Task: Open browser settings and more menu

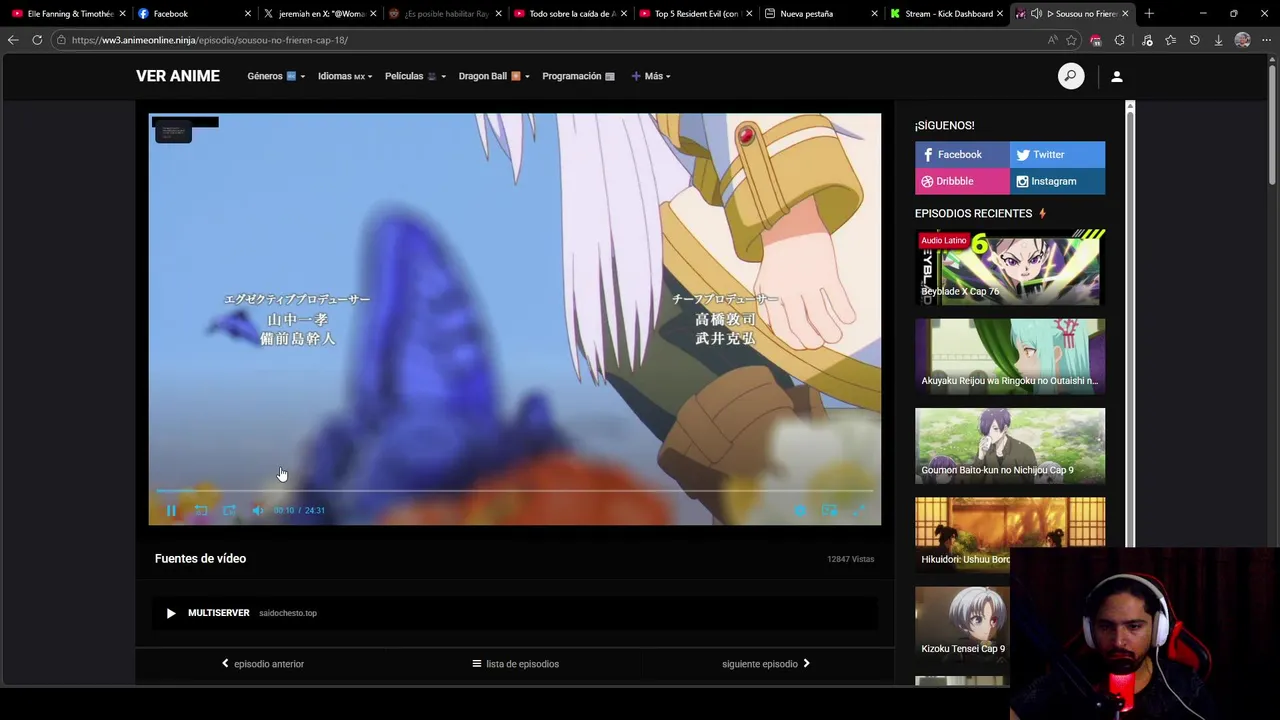Action: click(1266, 40)
